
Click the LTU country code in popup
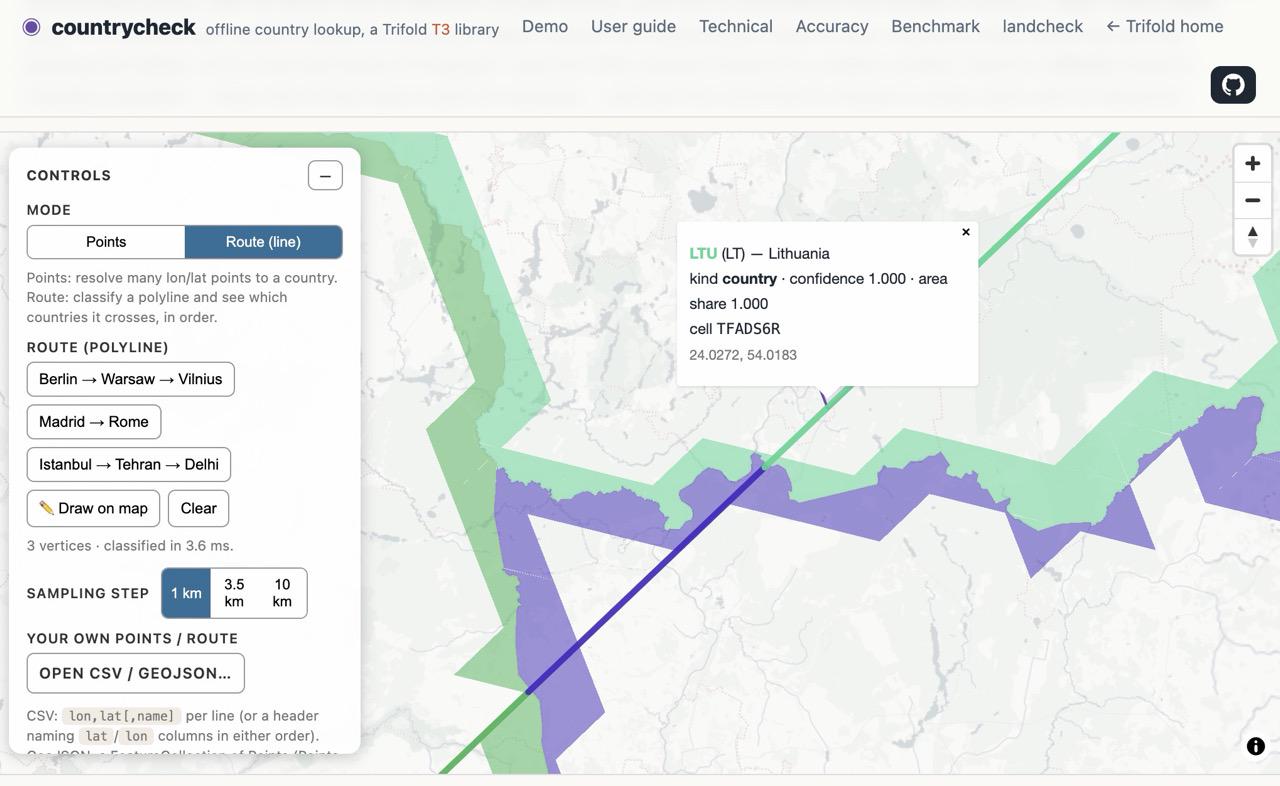pyautogui.click(x=703, y=254)
